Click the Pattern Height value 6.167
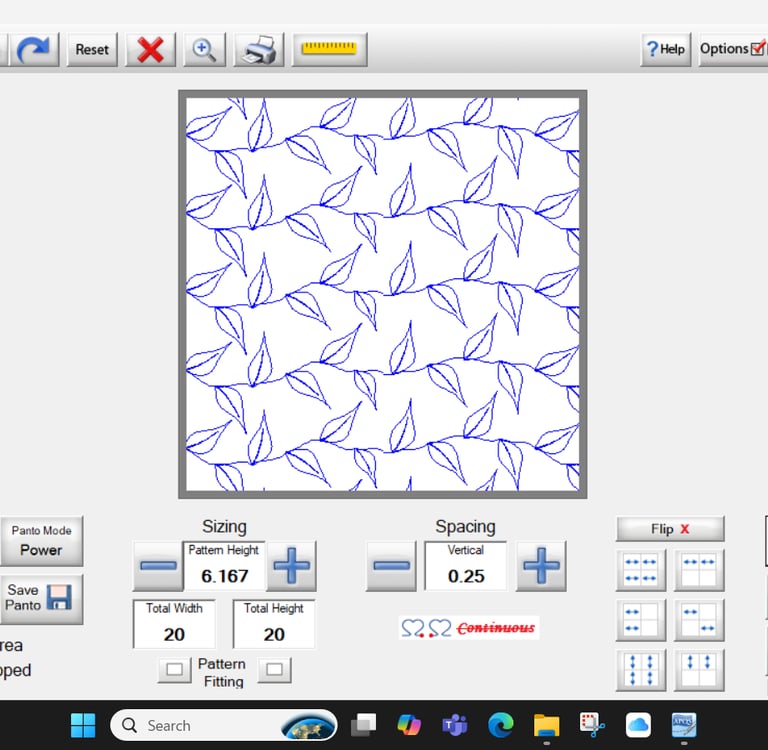768x750 pixels. coord(224,576)
